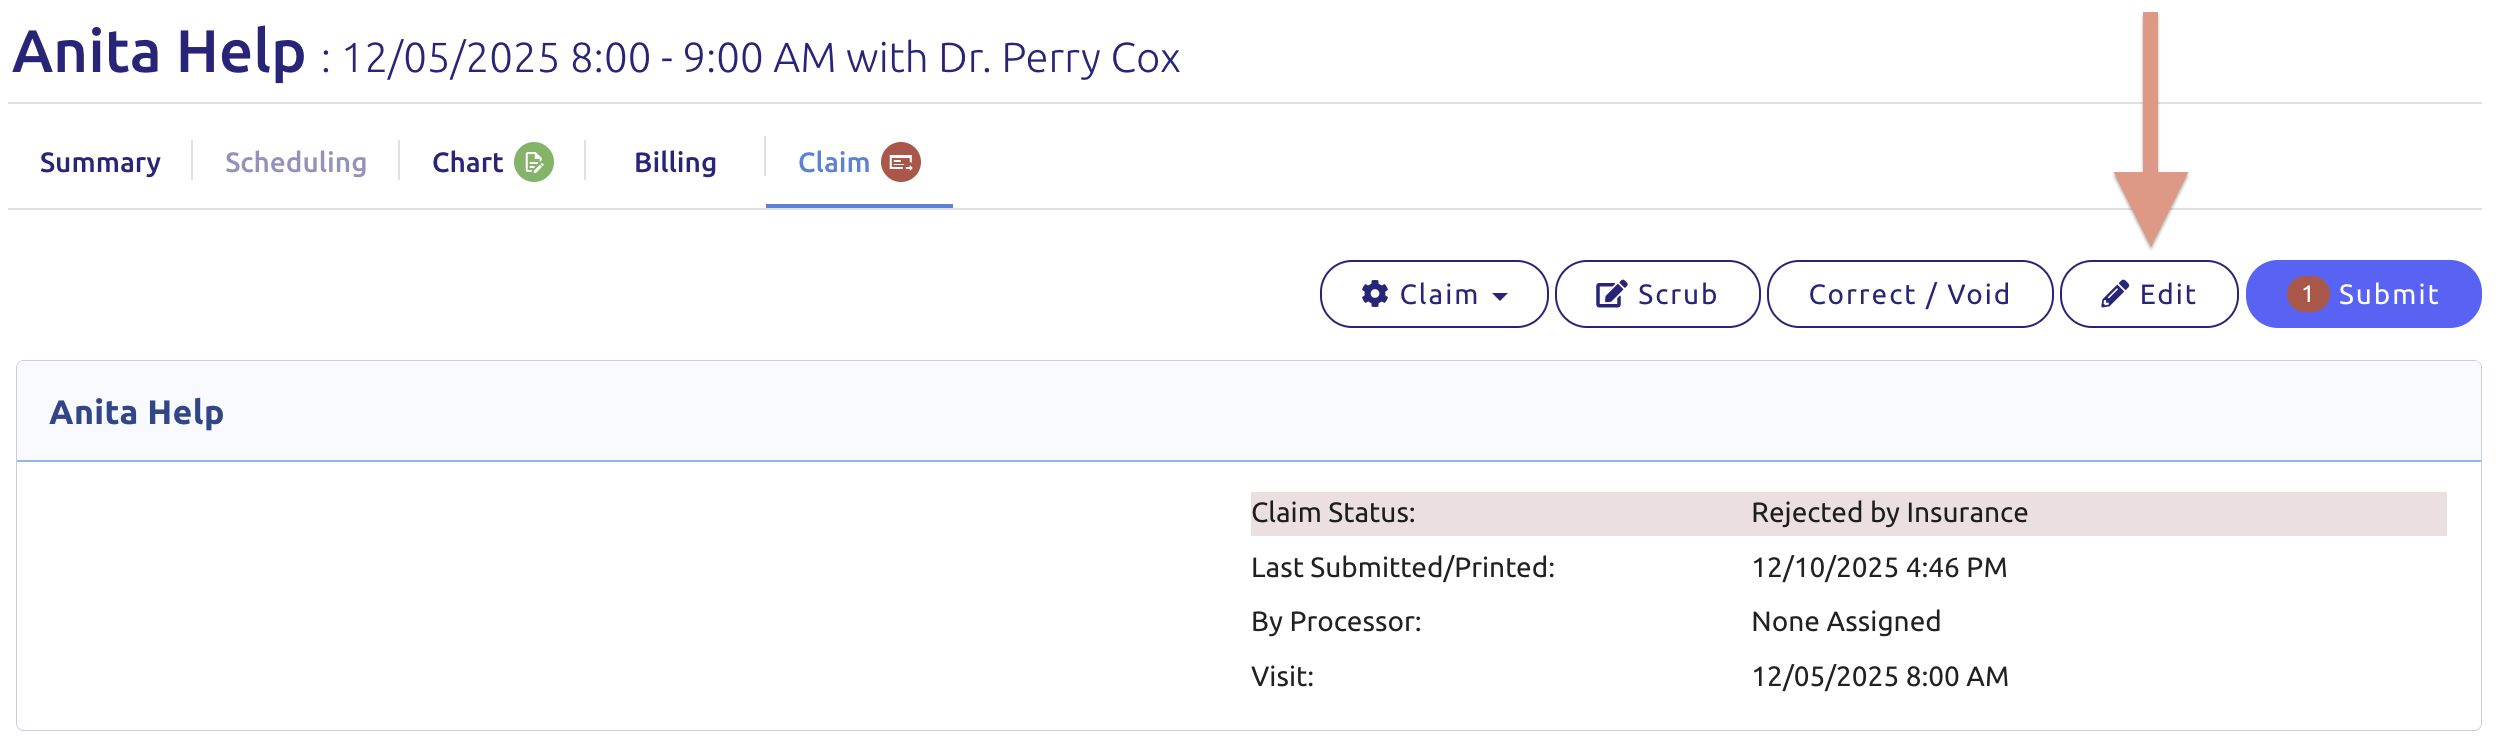The height and width of the screenshot is (752, 2500).
Task: Click the red claim status icon
Action: [901, 162]
